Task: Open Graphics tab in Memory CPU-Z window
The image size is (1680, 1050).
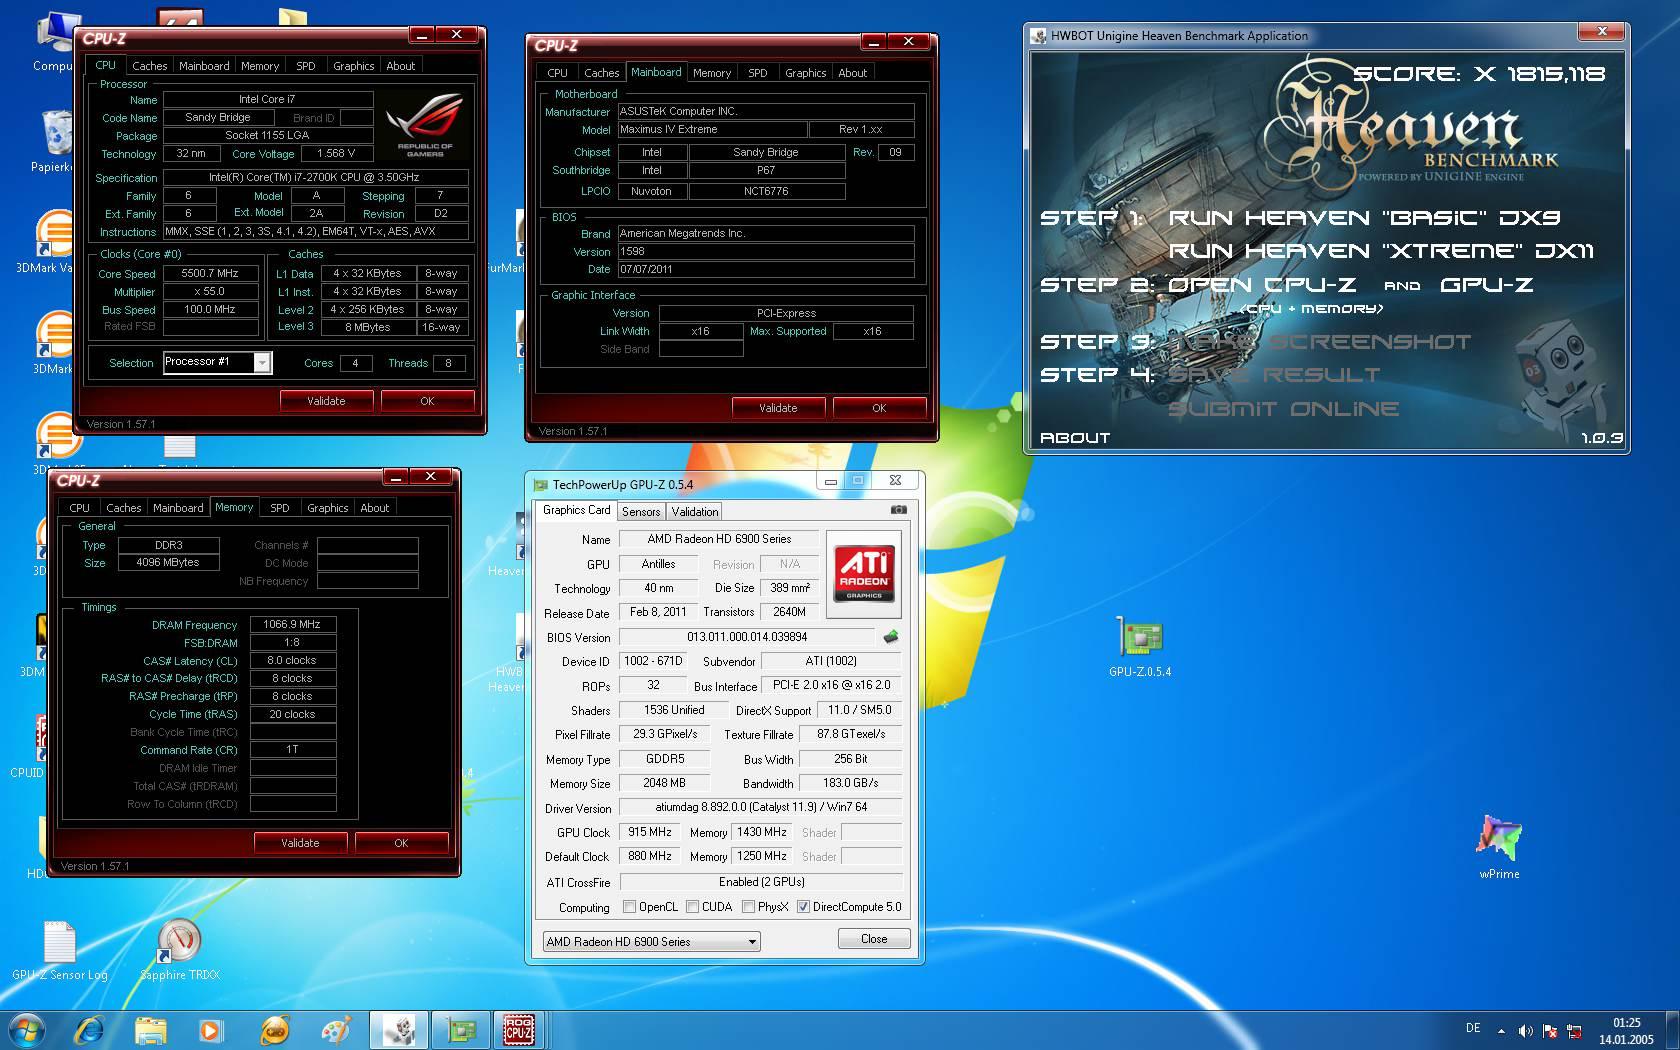Action: coord(328,508)
